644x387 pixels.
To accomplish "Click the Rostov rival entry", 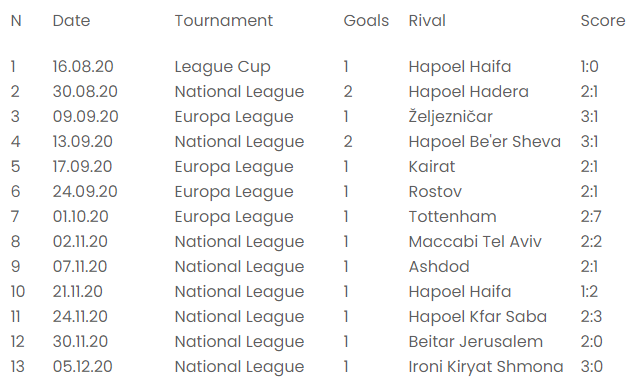I will [435, 192].
